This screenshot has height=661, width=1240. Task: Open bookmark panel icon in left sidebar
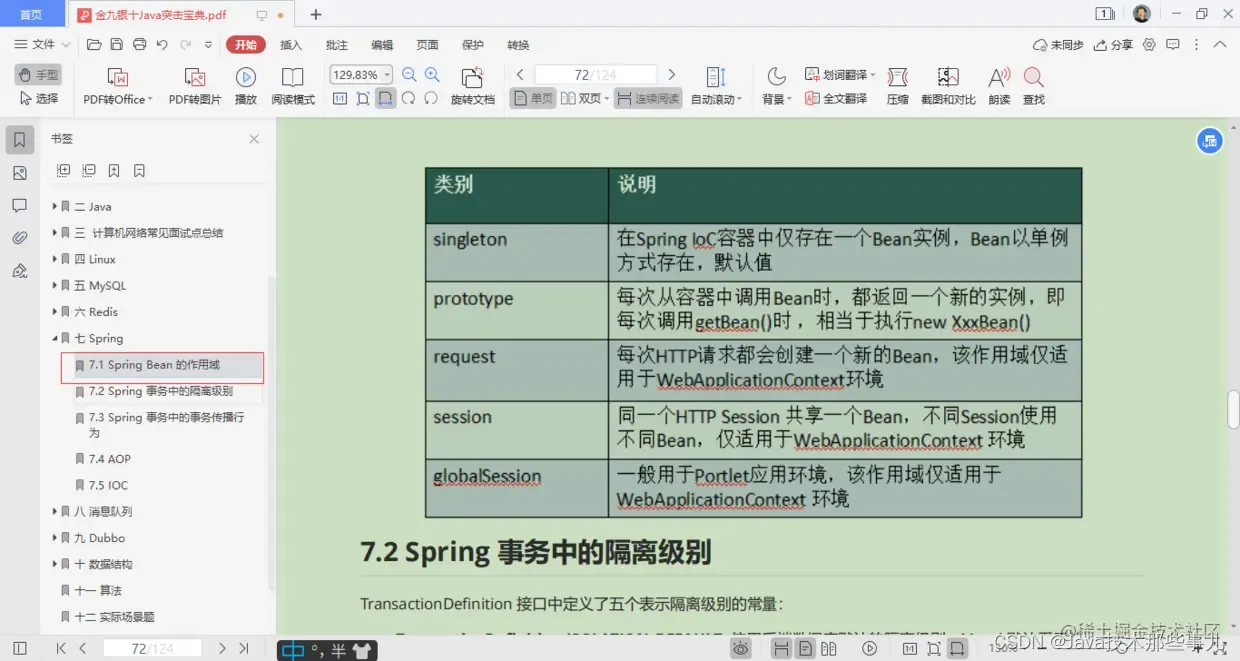(19, 140)
